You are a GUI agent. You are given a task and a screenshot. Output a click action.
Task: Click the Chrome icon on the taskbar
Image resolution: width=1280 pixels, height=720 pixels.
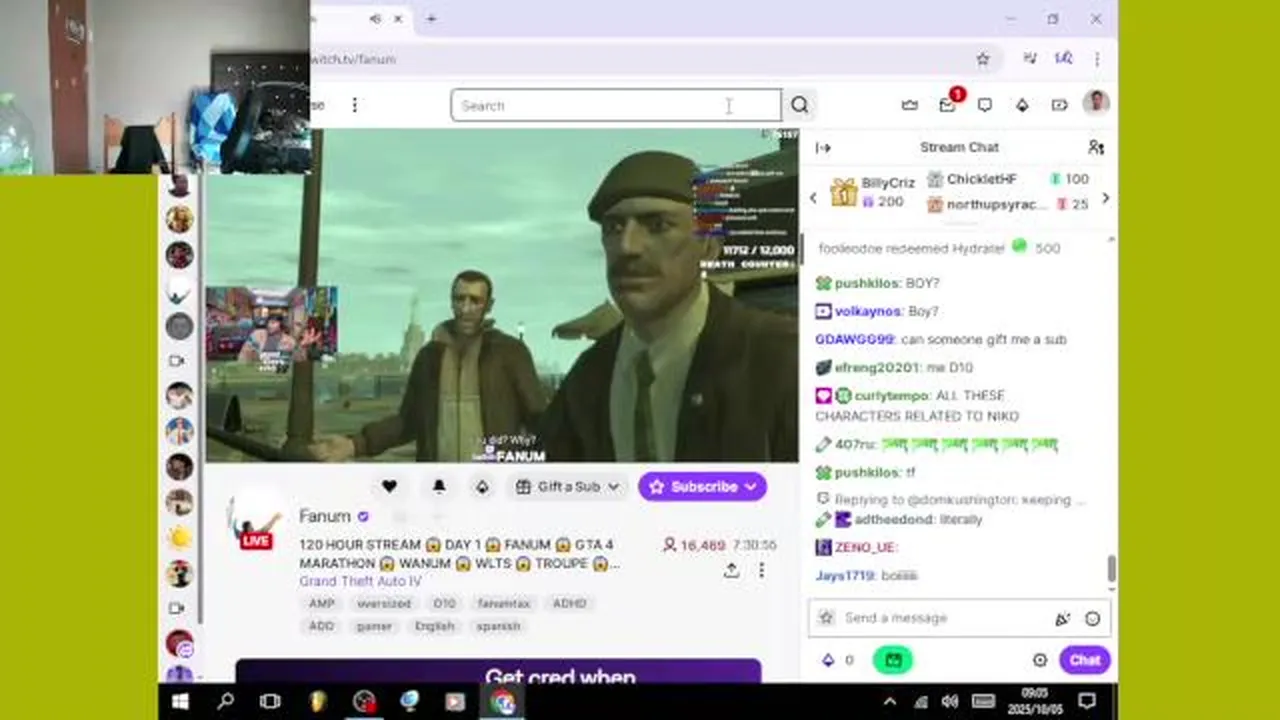pos(502,702)
